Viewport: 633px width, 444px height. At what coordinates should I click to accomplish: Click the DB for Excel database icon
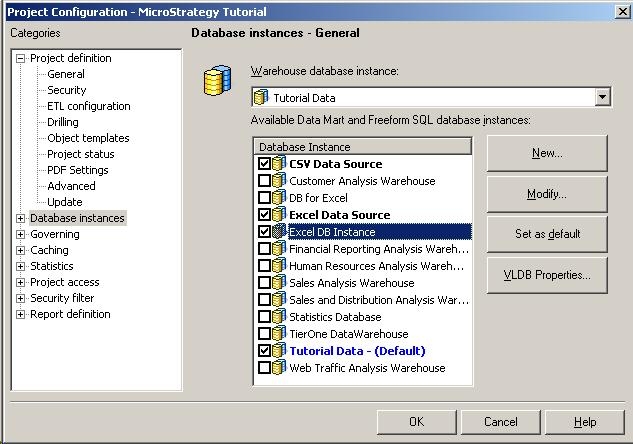point(279,198)
